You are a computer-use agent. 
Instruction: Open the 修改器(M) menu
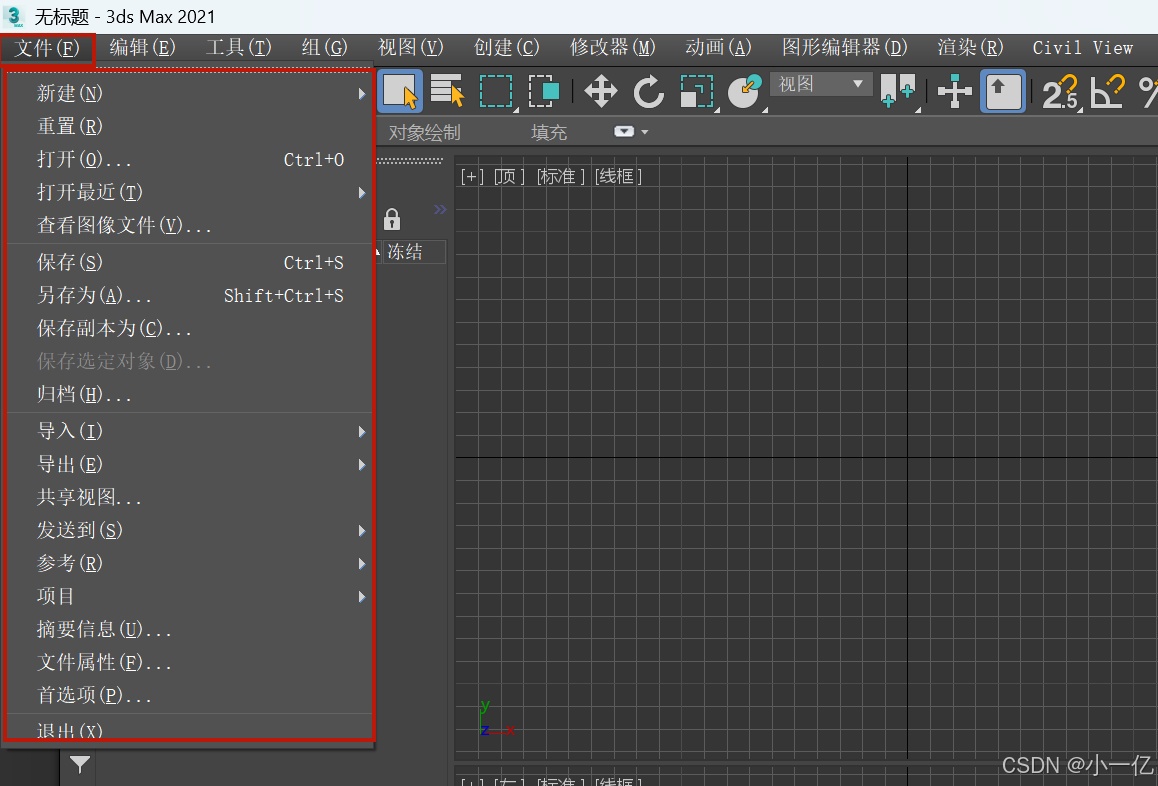click(x=612, y=48)
